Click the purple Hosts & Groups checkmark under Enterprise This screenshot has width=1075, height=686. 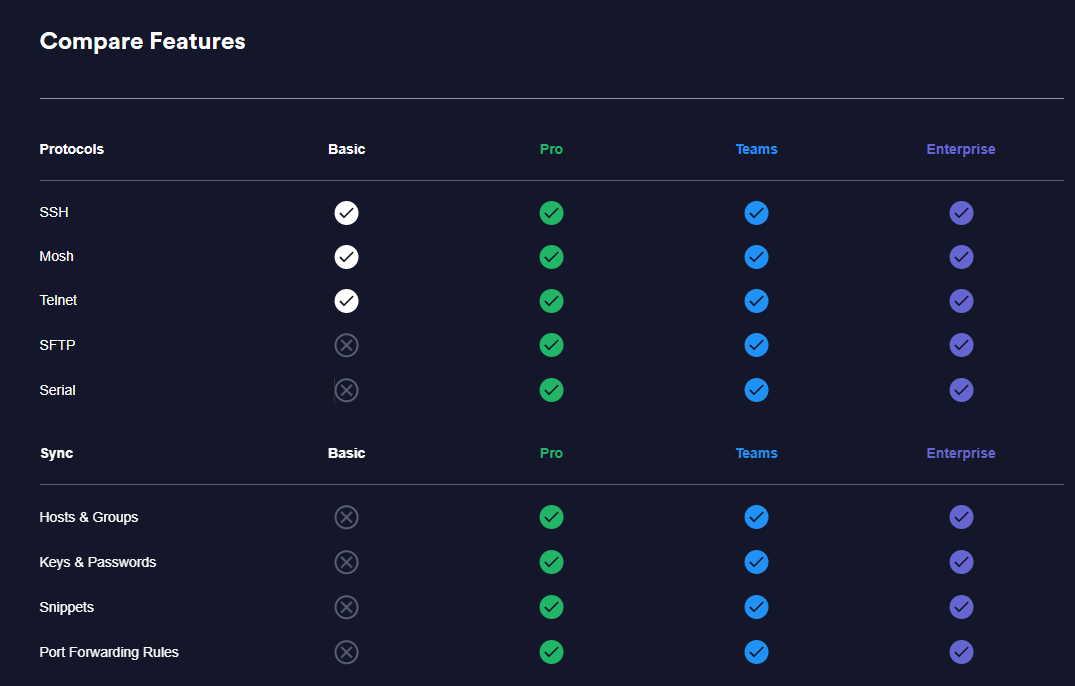click(x=961, y=517)
